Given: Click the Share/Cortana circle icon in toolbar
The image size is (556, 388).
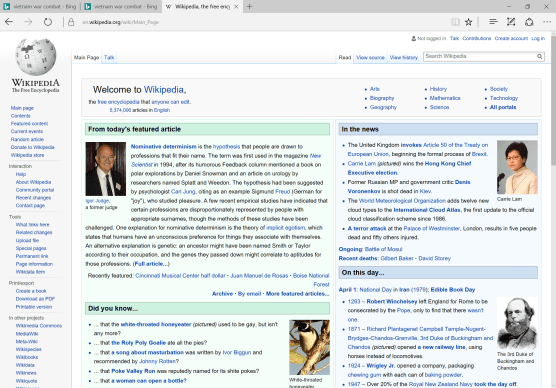Looking at the screenshot, I should tap(529, 22).
